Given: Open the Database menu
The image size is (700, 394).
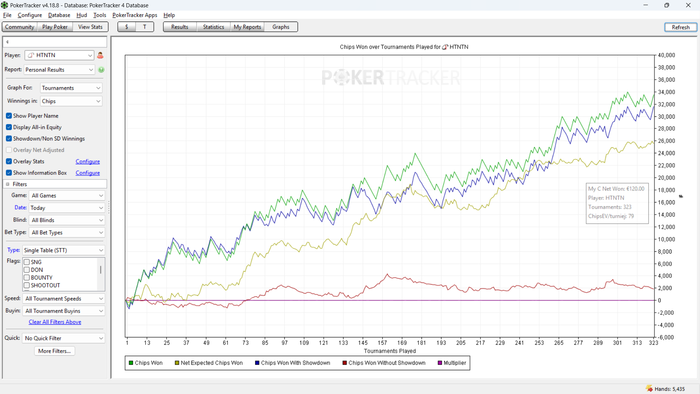Looking at the screenshot, I should tap(59, 15).
